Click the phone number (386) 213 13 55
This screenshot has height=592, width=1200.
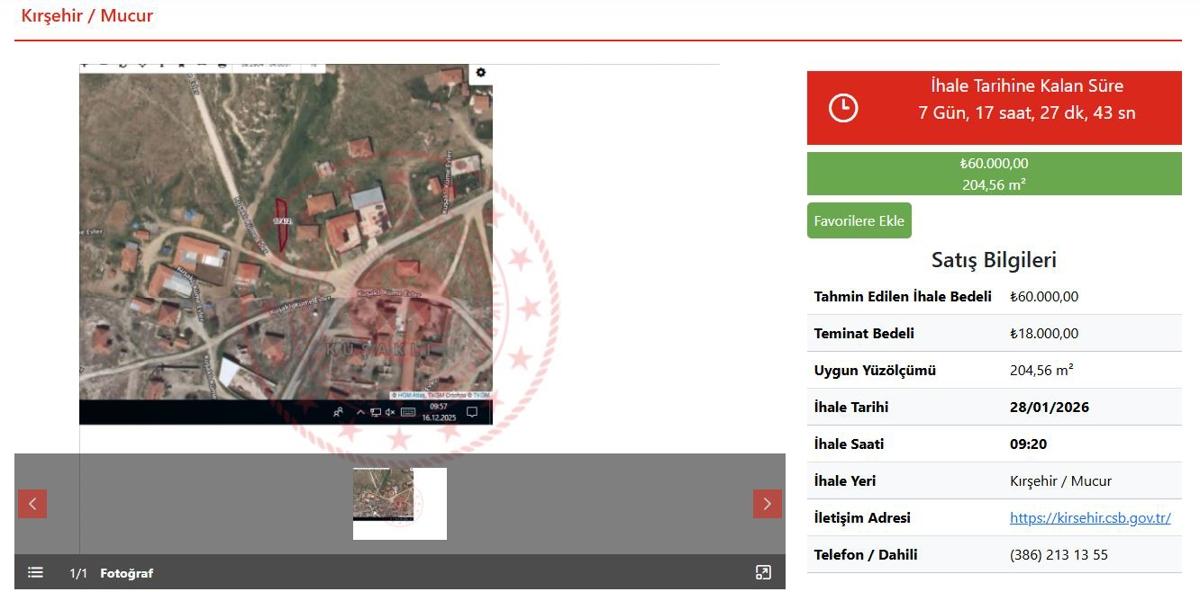(x=1058, y=555)
